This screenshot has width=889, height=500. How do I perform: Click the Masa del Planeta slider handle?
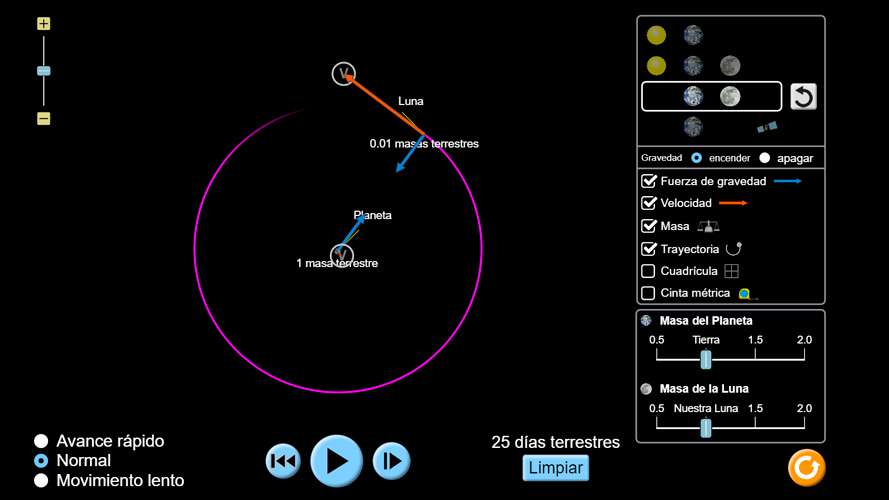[705, 359]
